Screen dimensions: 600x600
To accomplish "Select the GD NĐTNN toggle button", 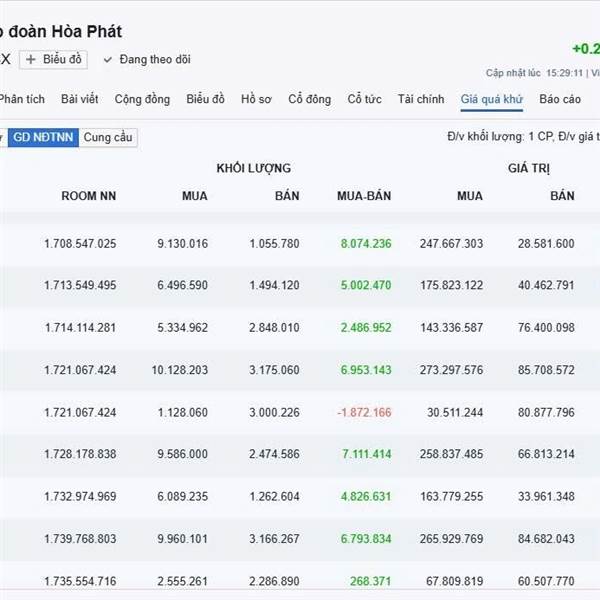I will tap(43, 137).
